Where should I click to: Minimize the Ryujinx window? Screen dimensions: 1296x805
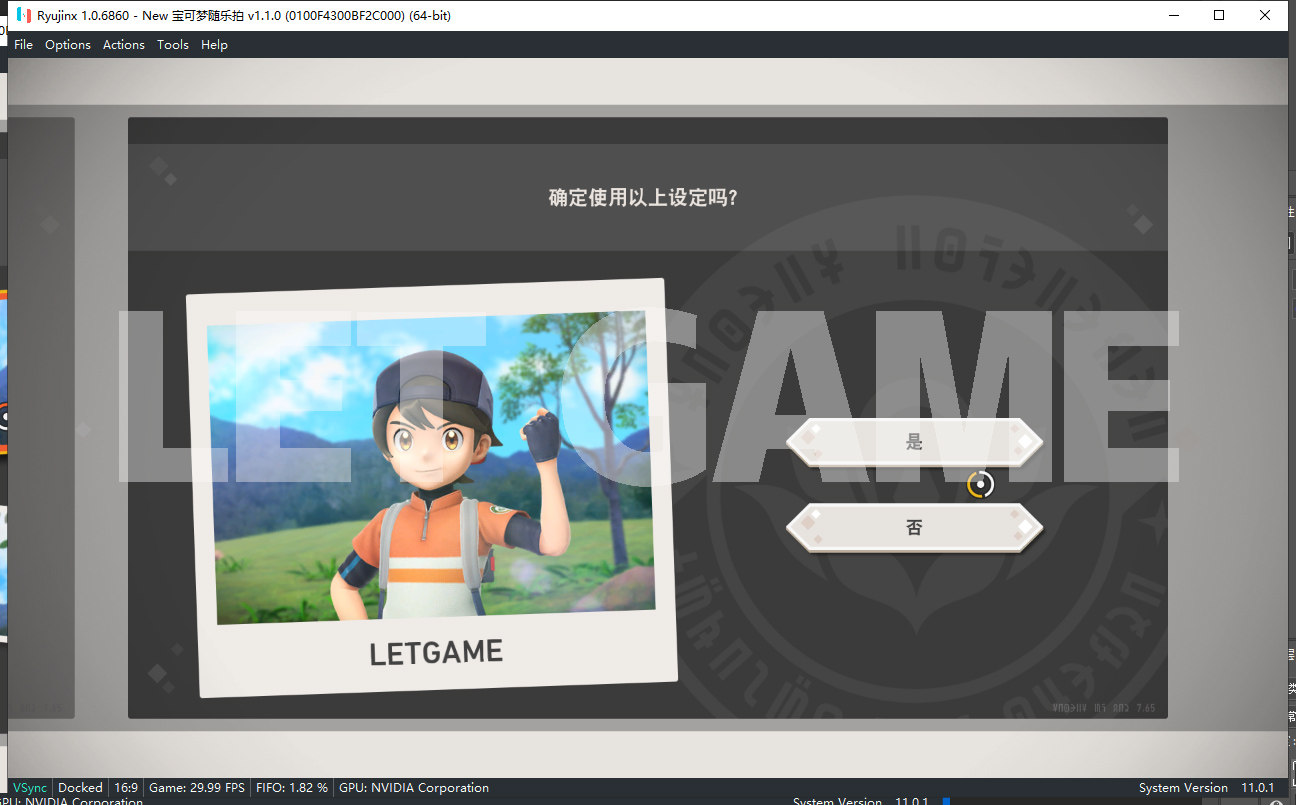pos(1173,15)
